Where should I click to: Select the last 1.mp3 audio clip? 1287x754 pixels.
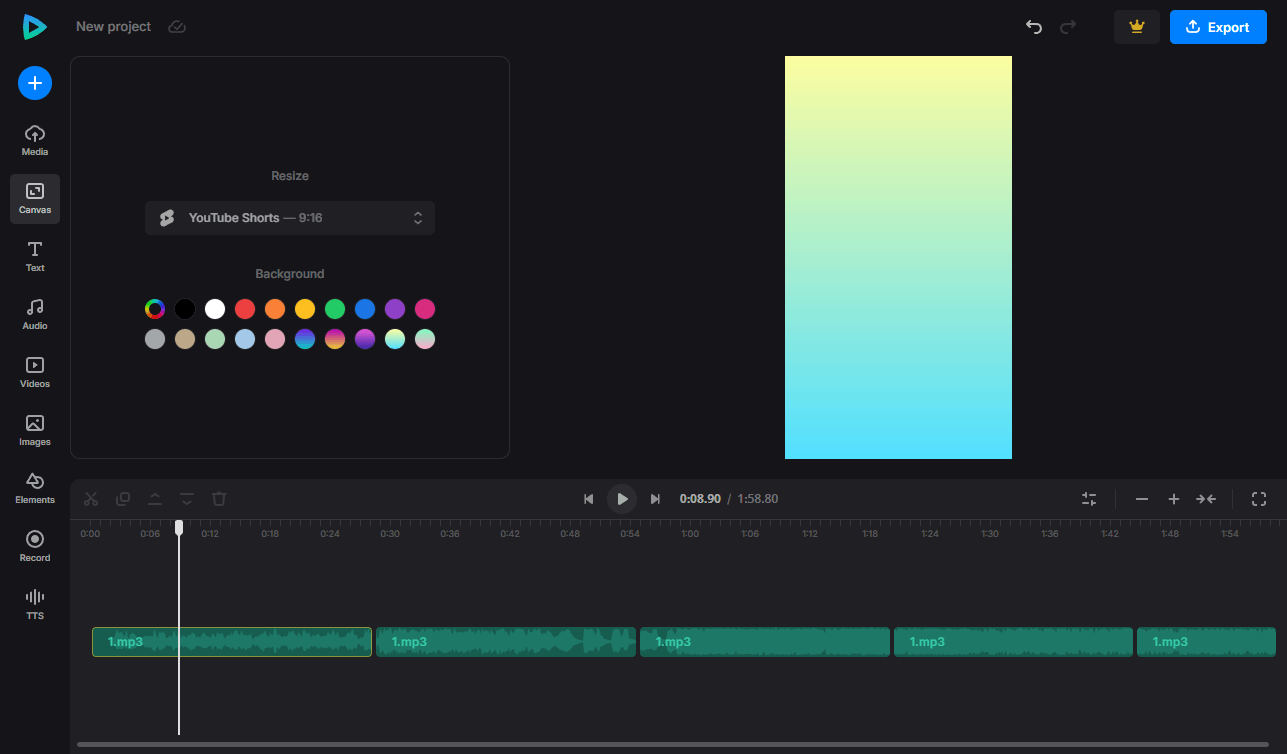click(x=1206, y=642)
